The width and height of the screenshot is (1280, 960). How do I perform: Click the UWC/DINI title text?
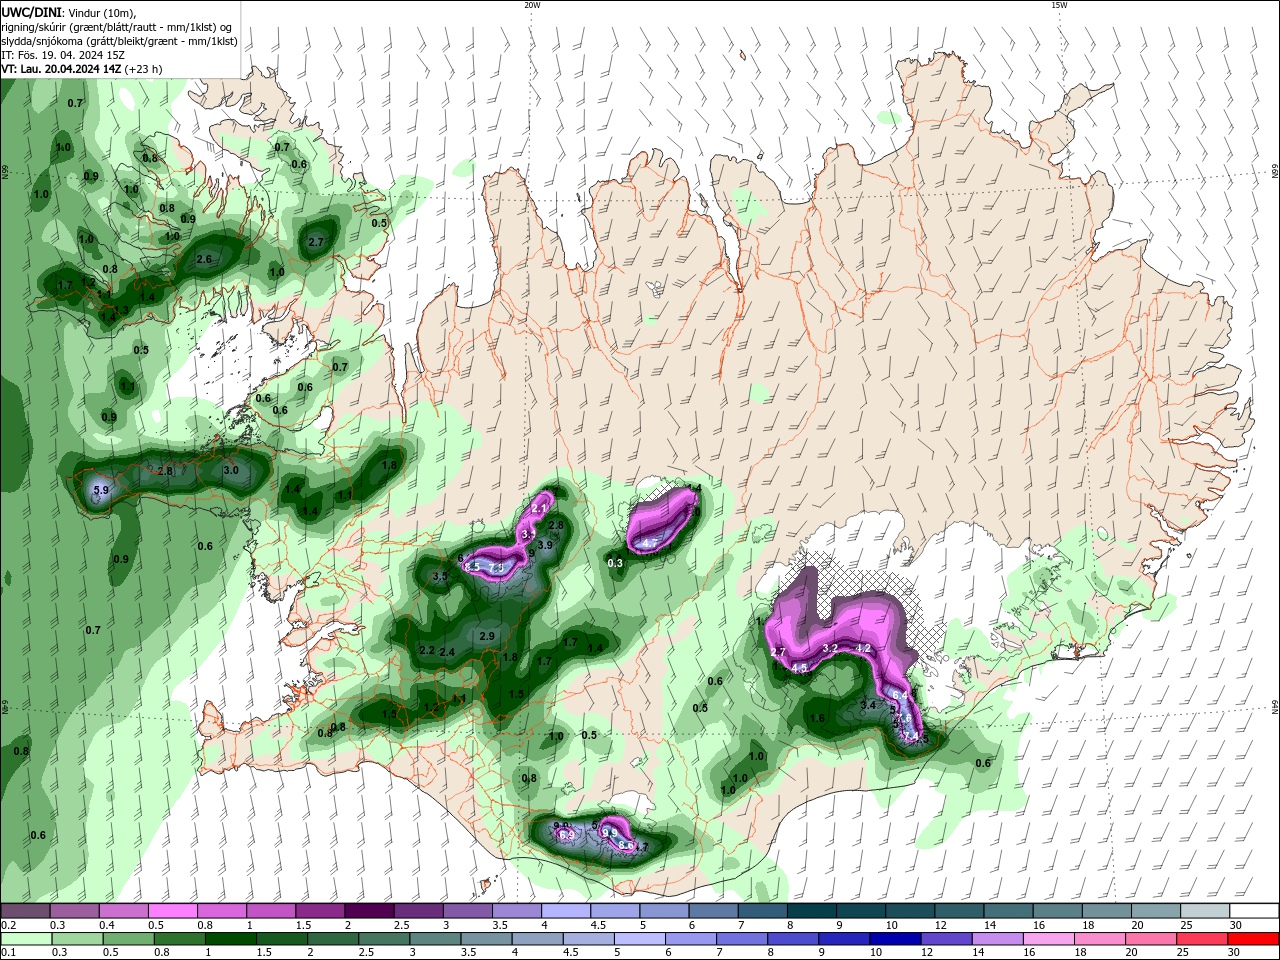[x=31, y=12]
